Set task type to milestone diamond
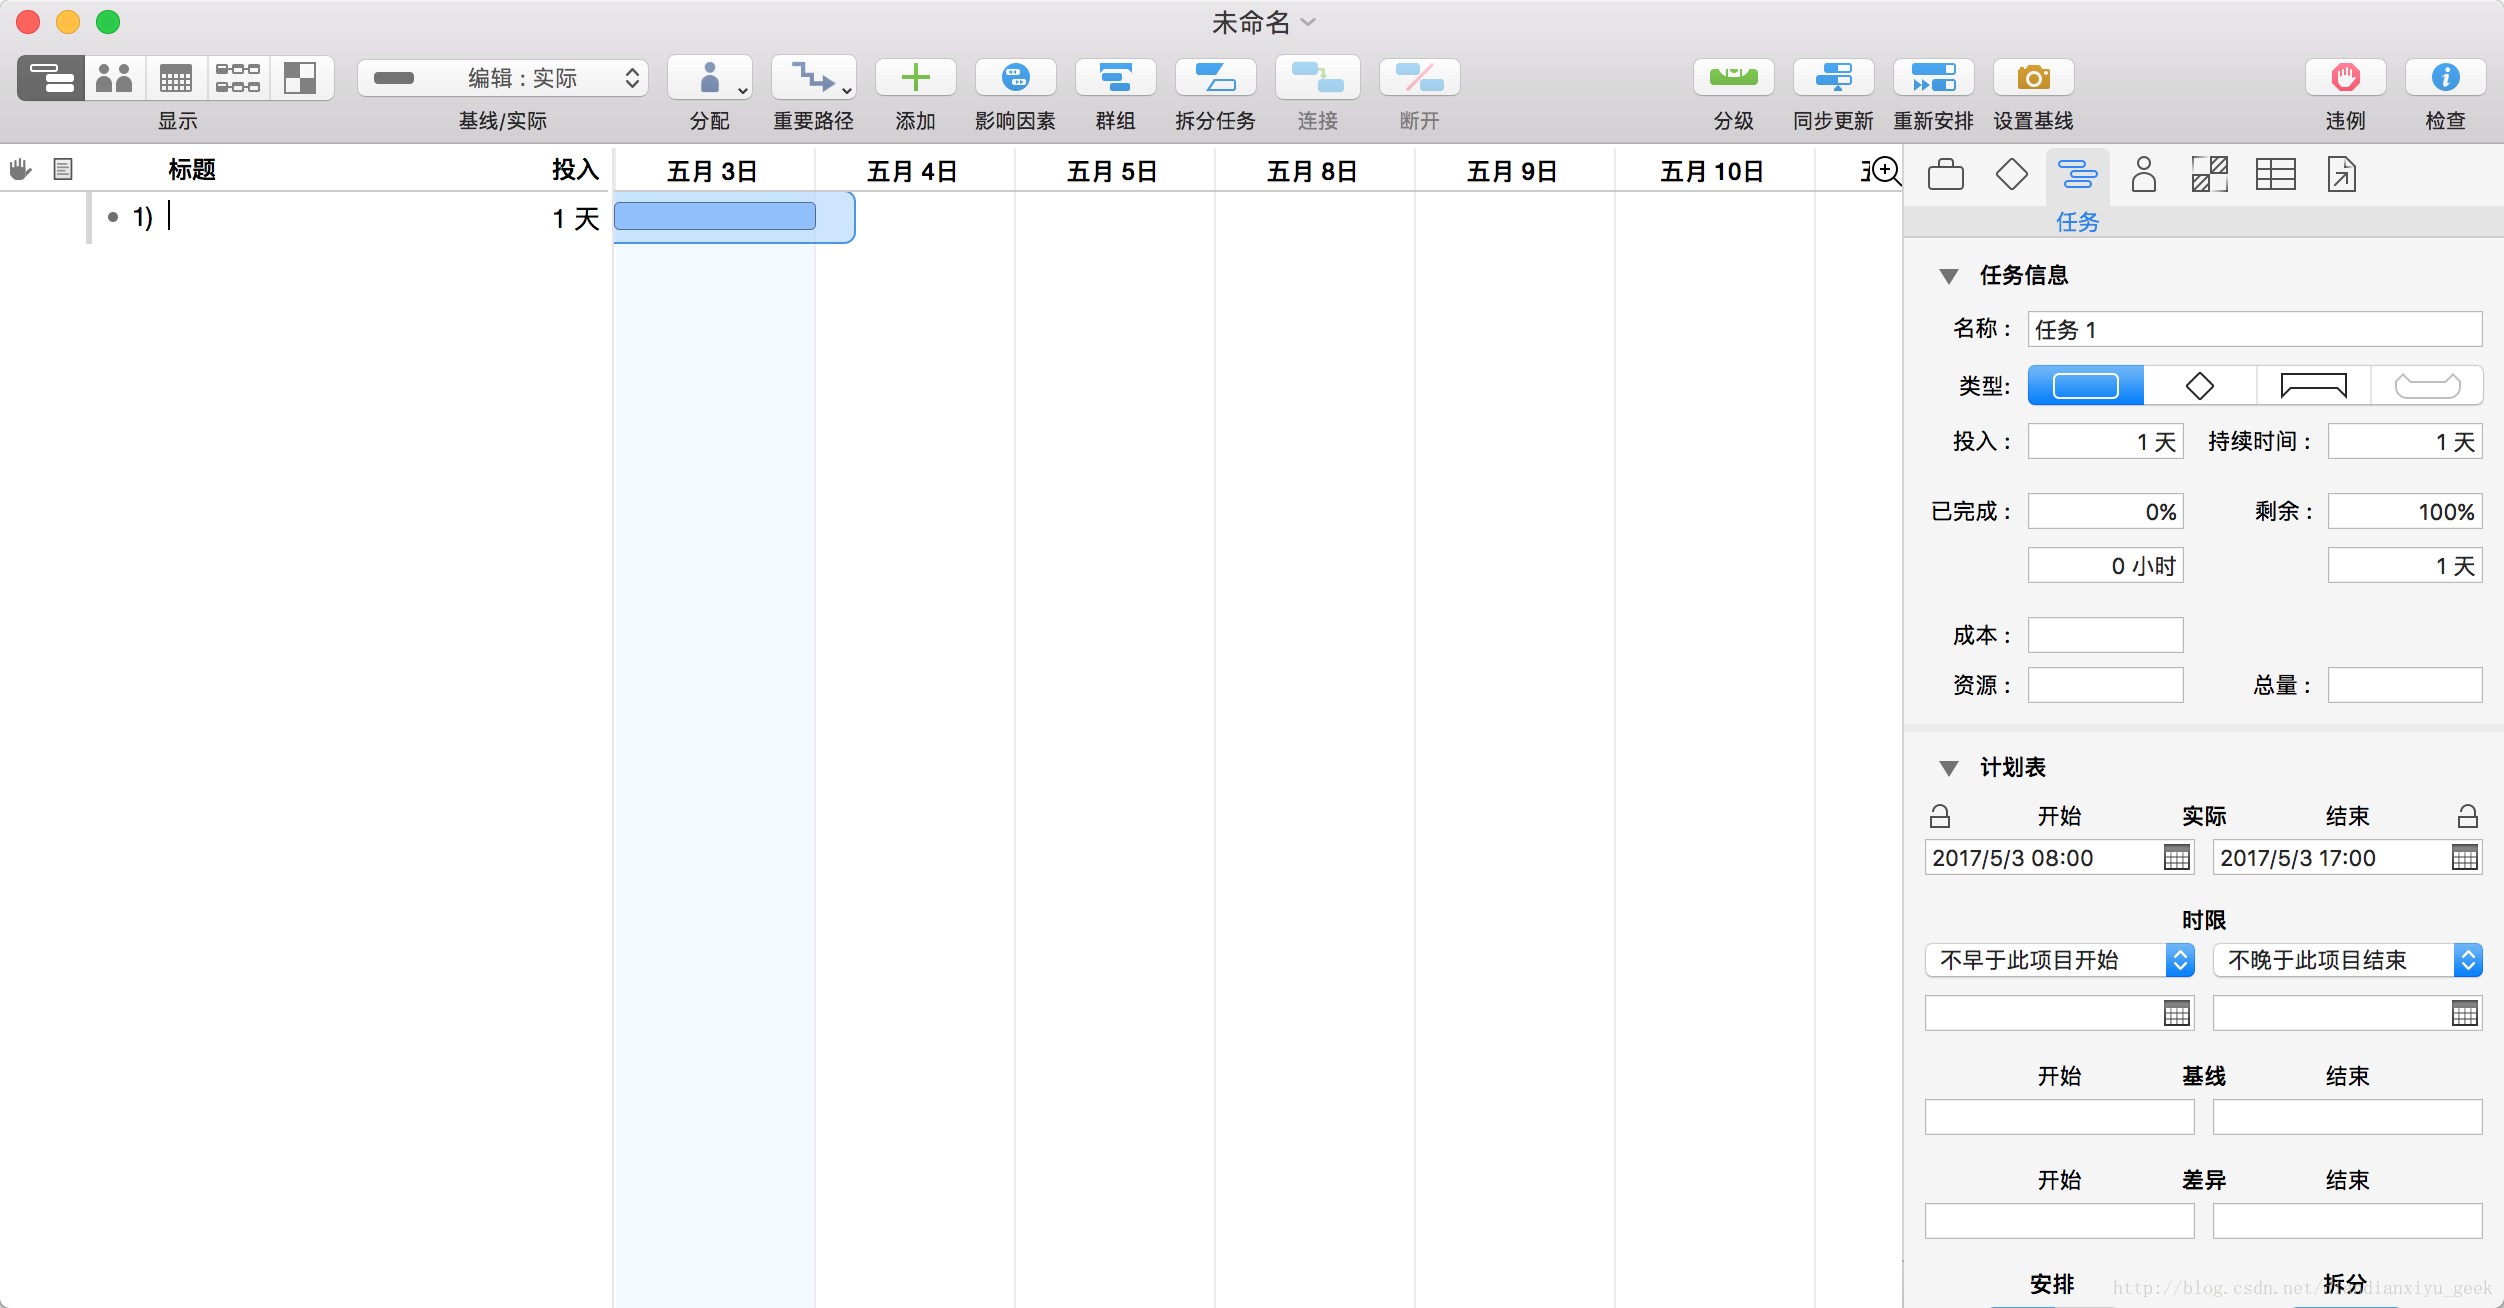Viewport: 2504px width, 1308px height. click(x=2199, y=386)
